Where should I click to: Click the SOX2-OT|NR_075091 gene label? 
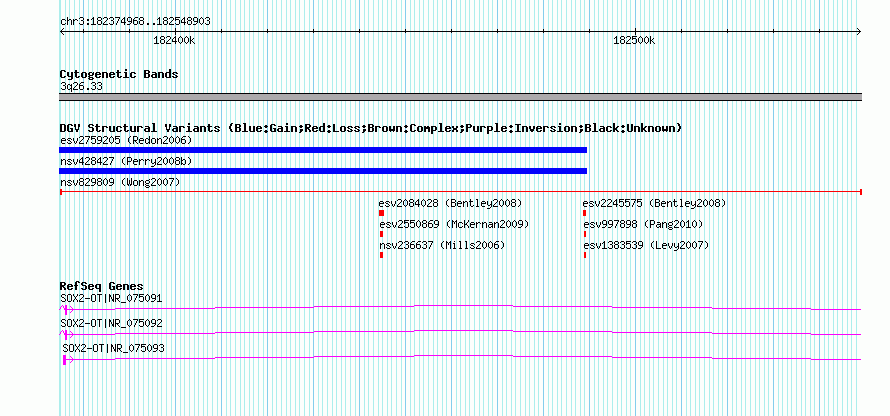coord(111,299)
